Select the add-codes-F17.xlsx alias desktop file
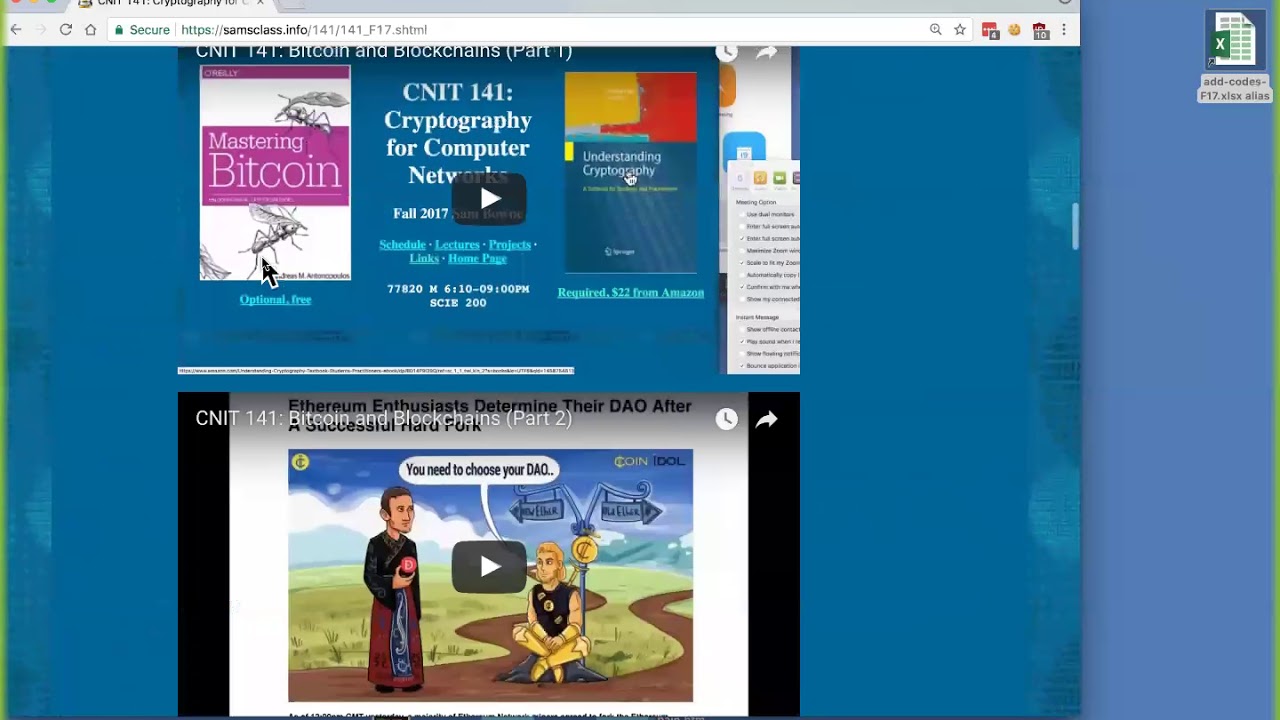 pyautogui.click(x=1235, y=57)
